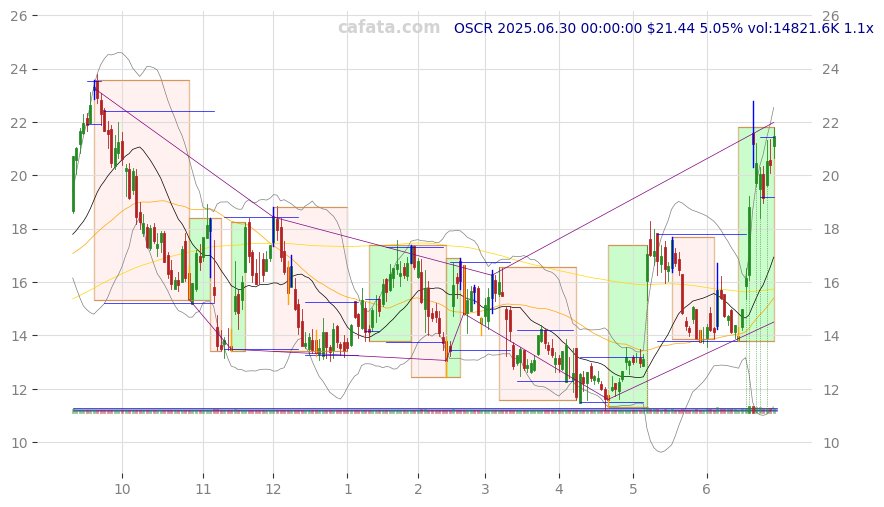Select month 12 on the bottom time axis
Viewport: 884px width, 507px height.
point(273,489)
